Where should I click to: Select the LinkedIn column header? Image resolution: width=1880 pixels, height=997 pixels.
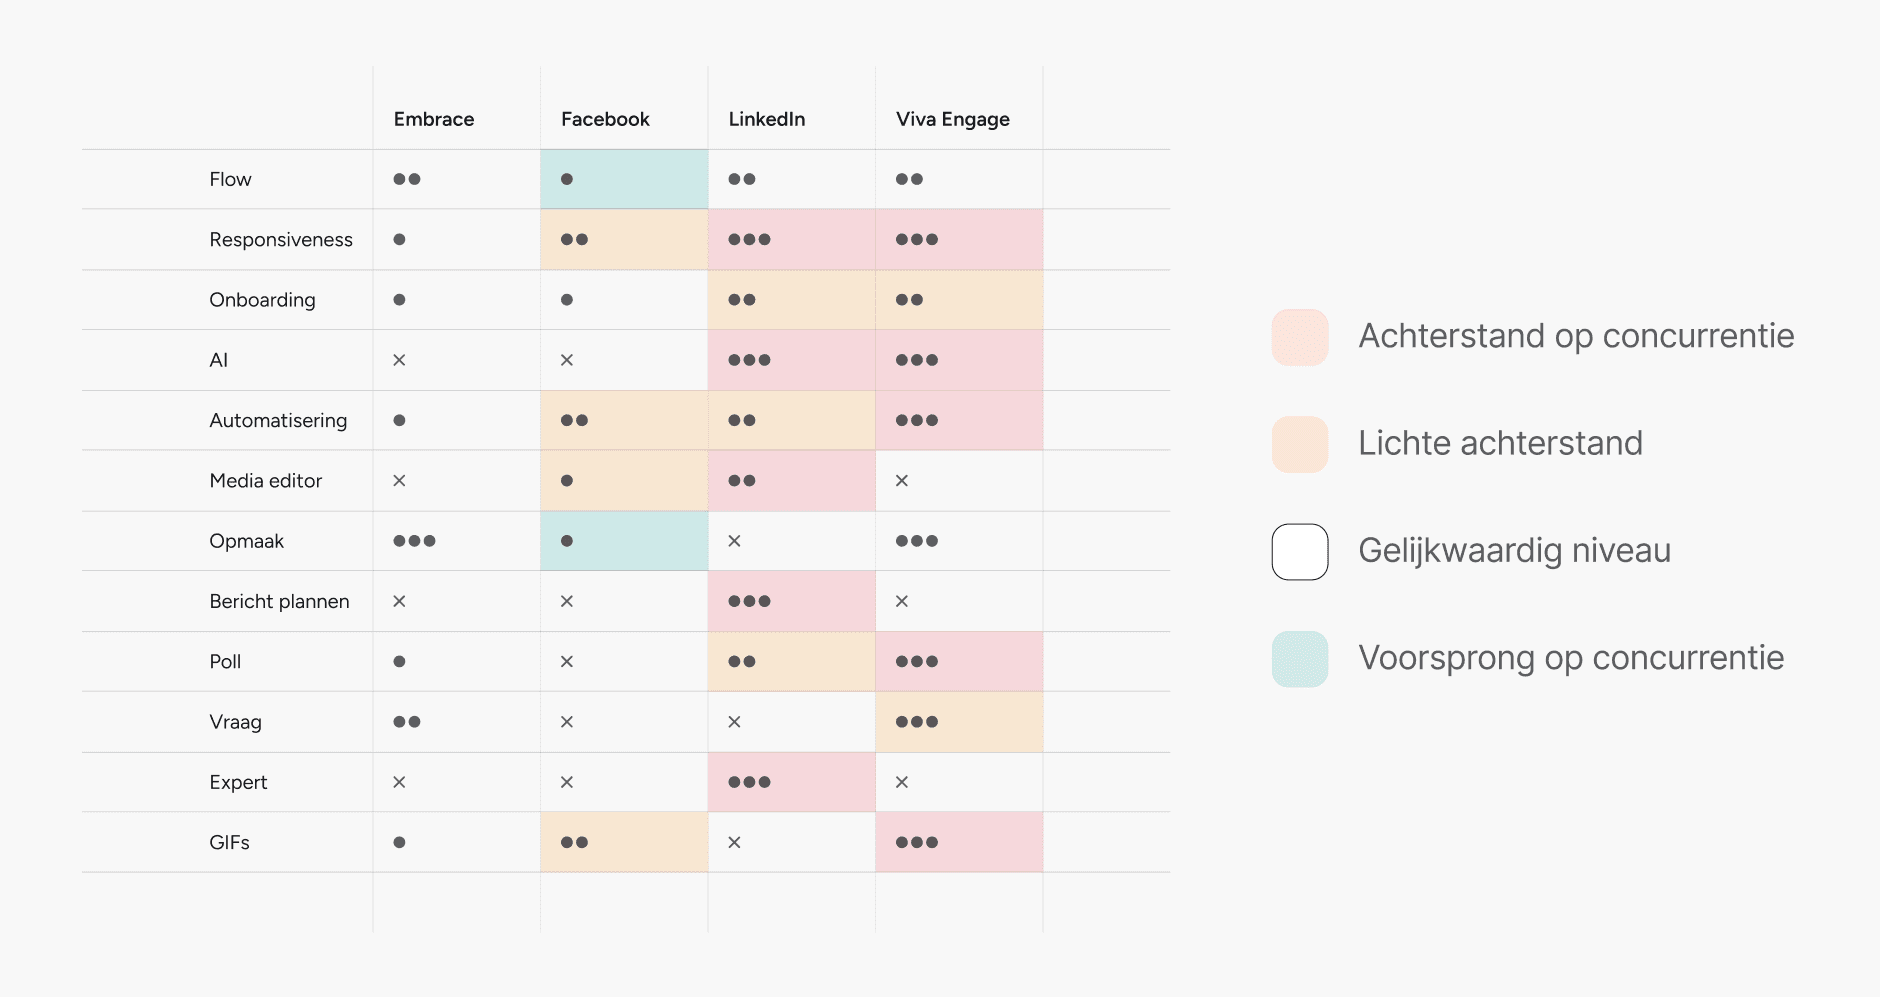point(767,119)
